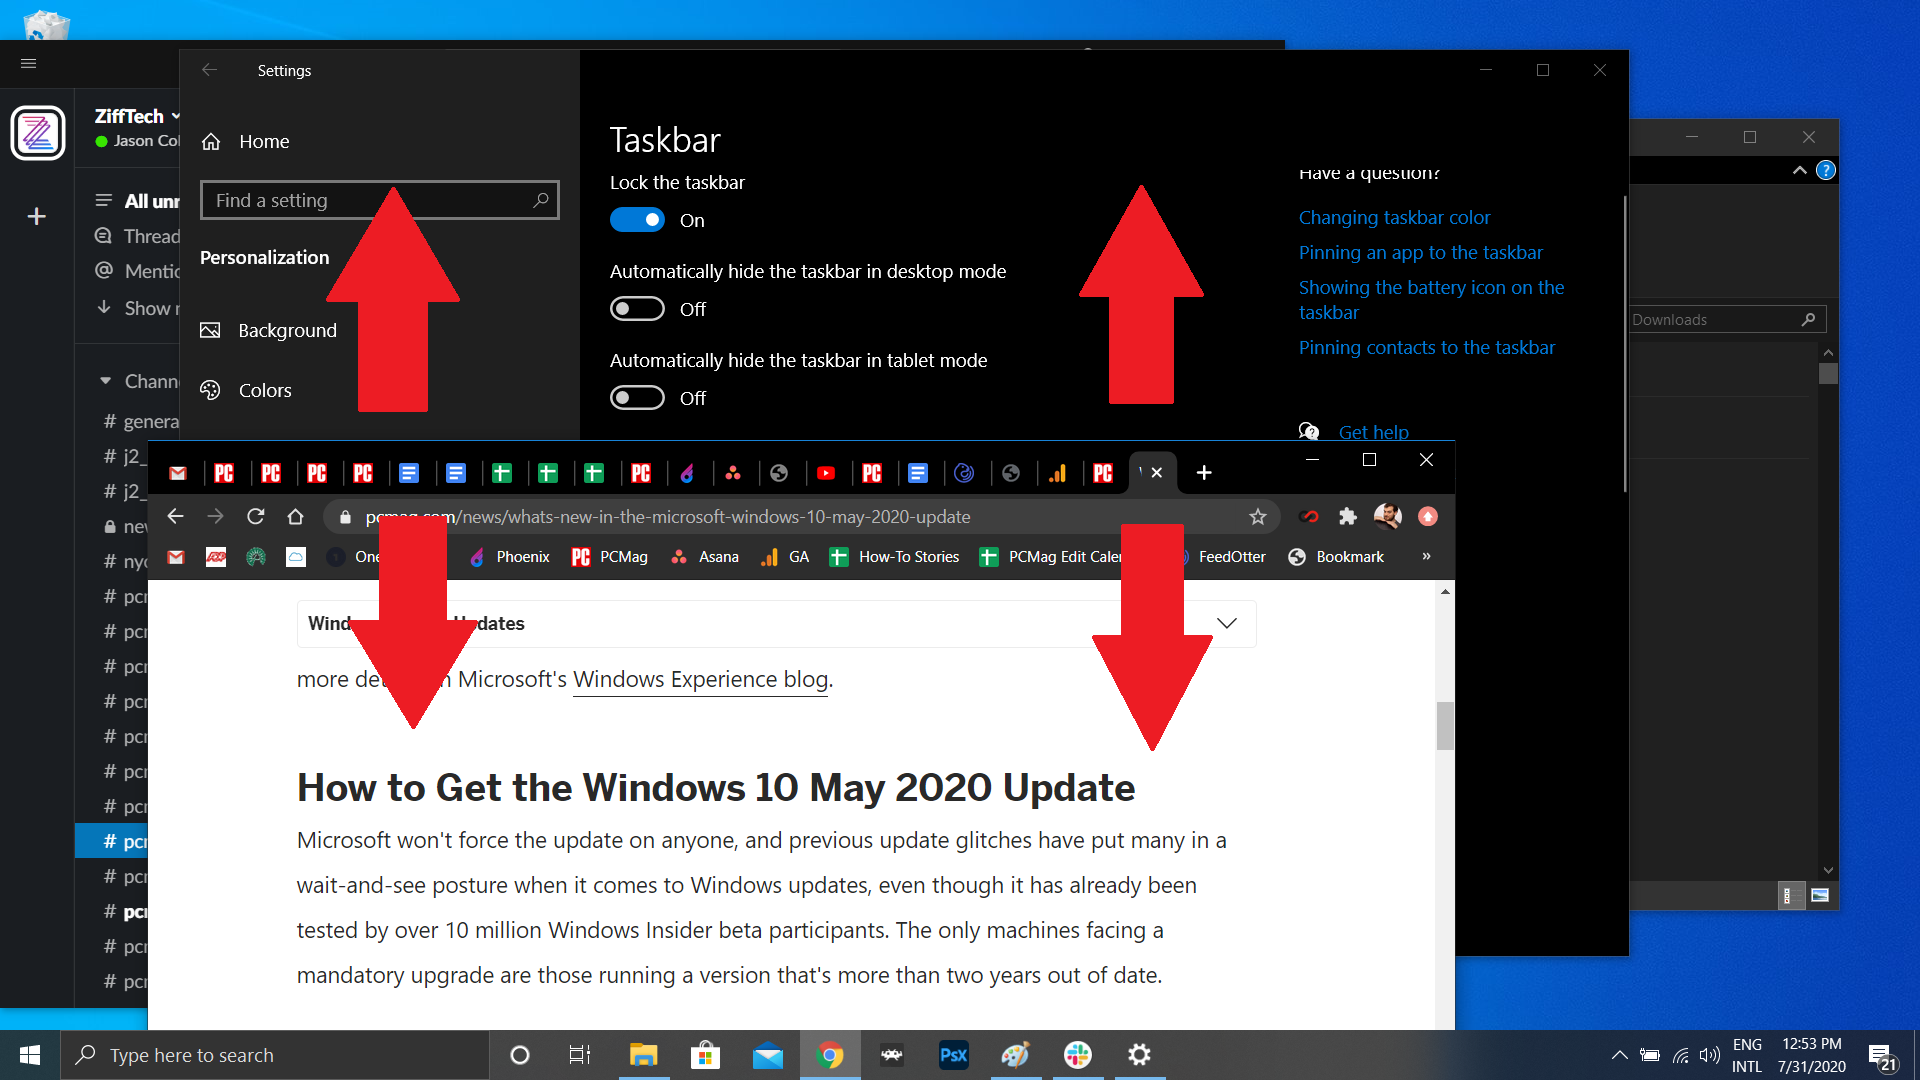Click the Photoshop icon in the taskbar
This screenshot has height=1080, width=1920.
click(953, 1054)
